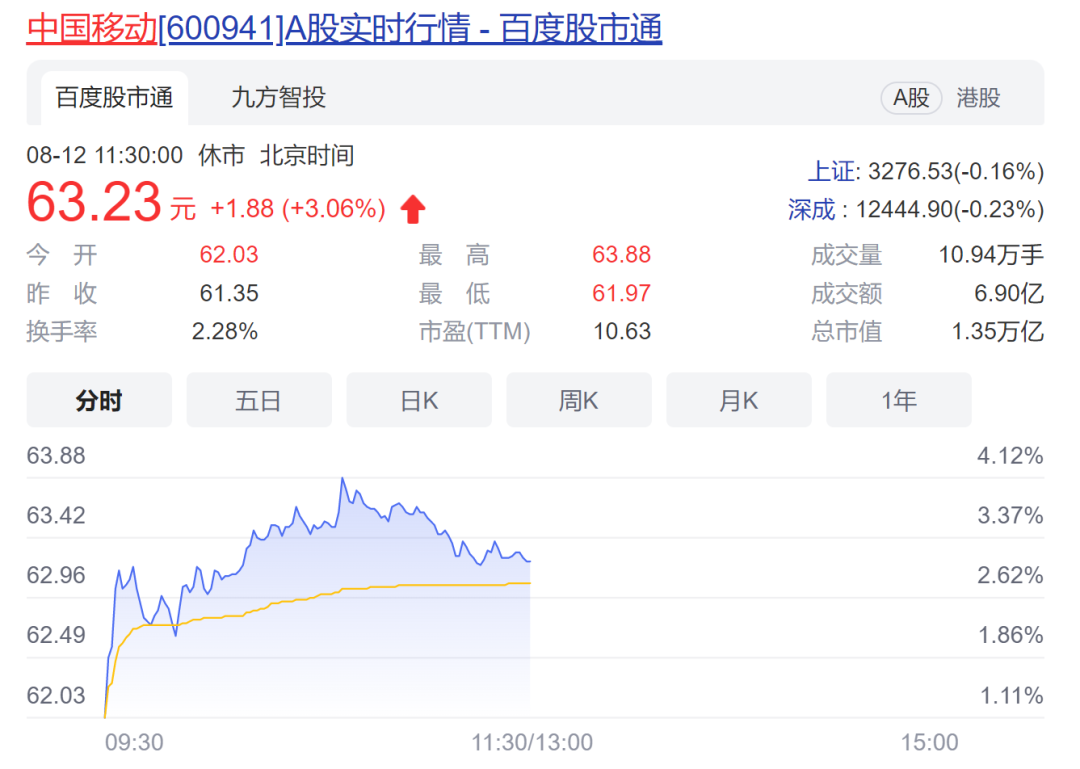Show the 1年 chart range
Screen dimensions: 1080x769
coord(899,401)
